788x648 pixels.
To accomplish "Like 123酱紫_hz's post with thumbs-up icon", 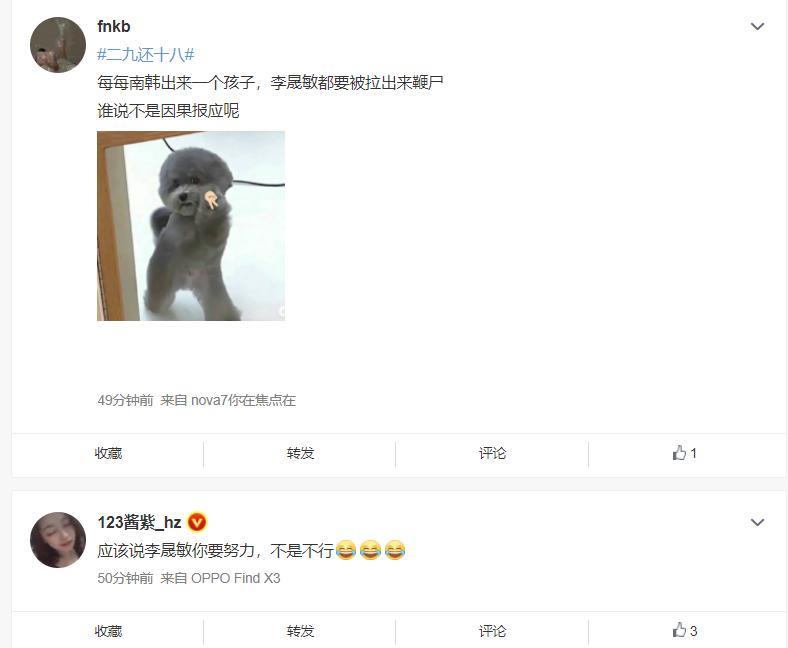I will (679, 630).
